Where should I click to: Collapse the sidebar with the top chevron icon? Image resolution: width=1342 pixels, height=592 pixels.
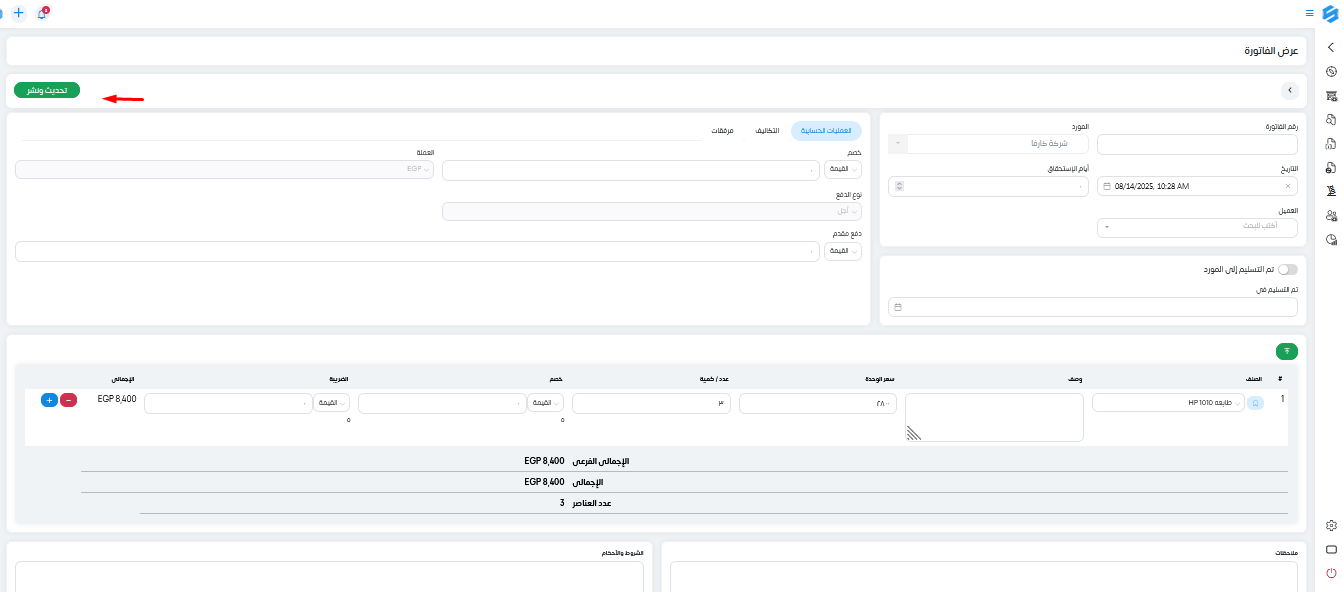point(1330,47)
